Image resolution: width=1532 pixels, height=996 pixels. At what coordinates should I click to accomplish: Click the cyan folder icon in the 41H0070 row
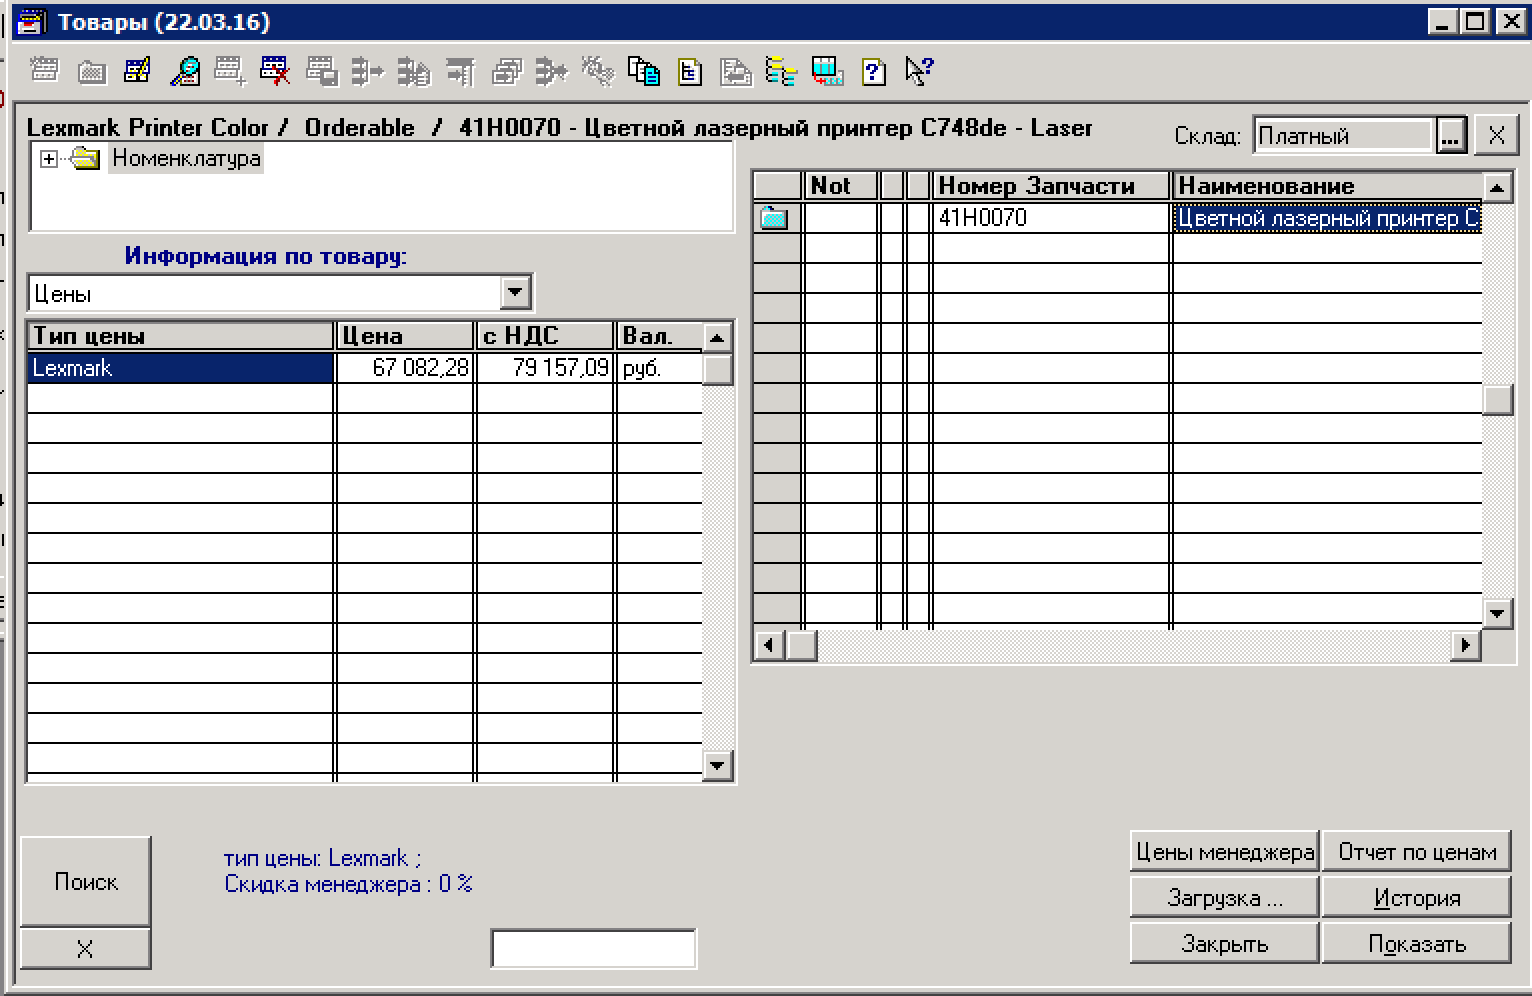point(774,218)
